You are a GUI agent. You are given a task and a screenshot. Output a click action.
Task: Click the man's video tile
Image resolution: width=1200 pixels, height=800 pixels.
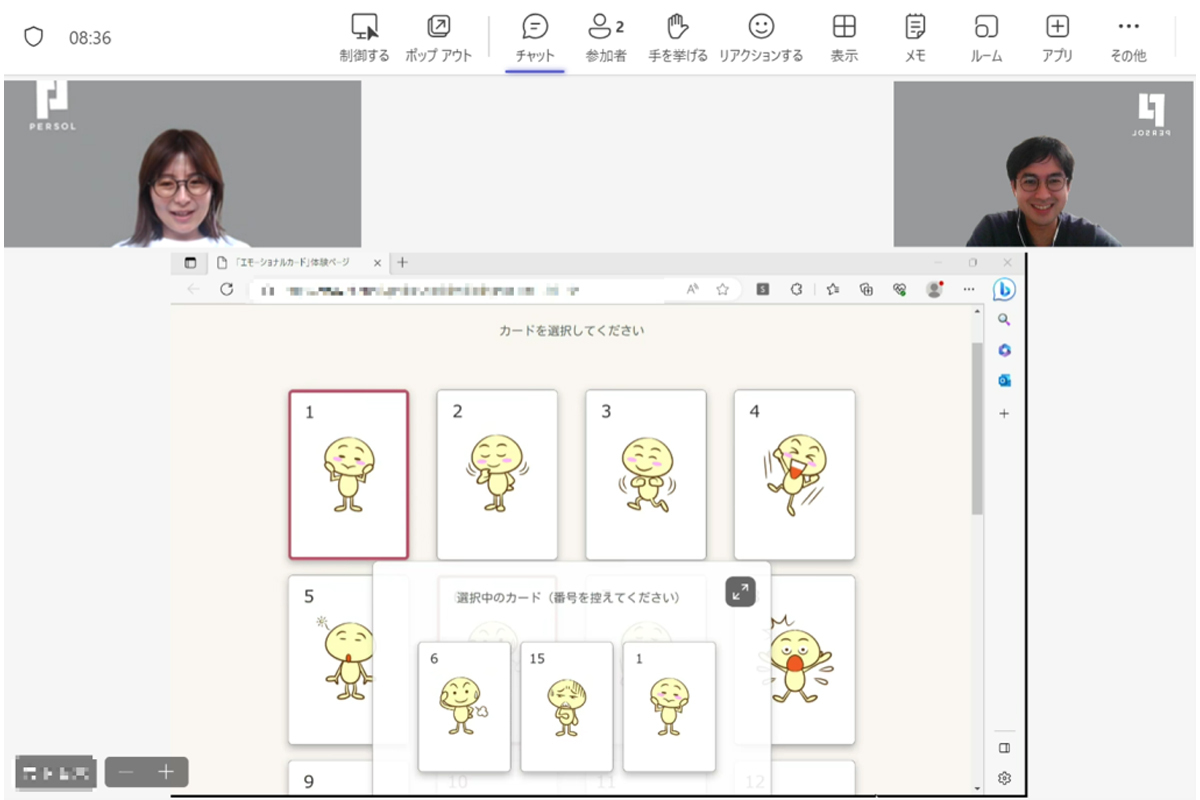pos(1042,164)
